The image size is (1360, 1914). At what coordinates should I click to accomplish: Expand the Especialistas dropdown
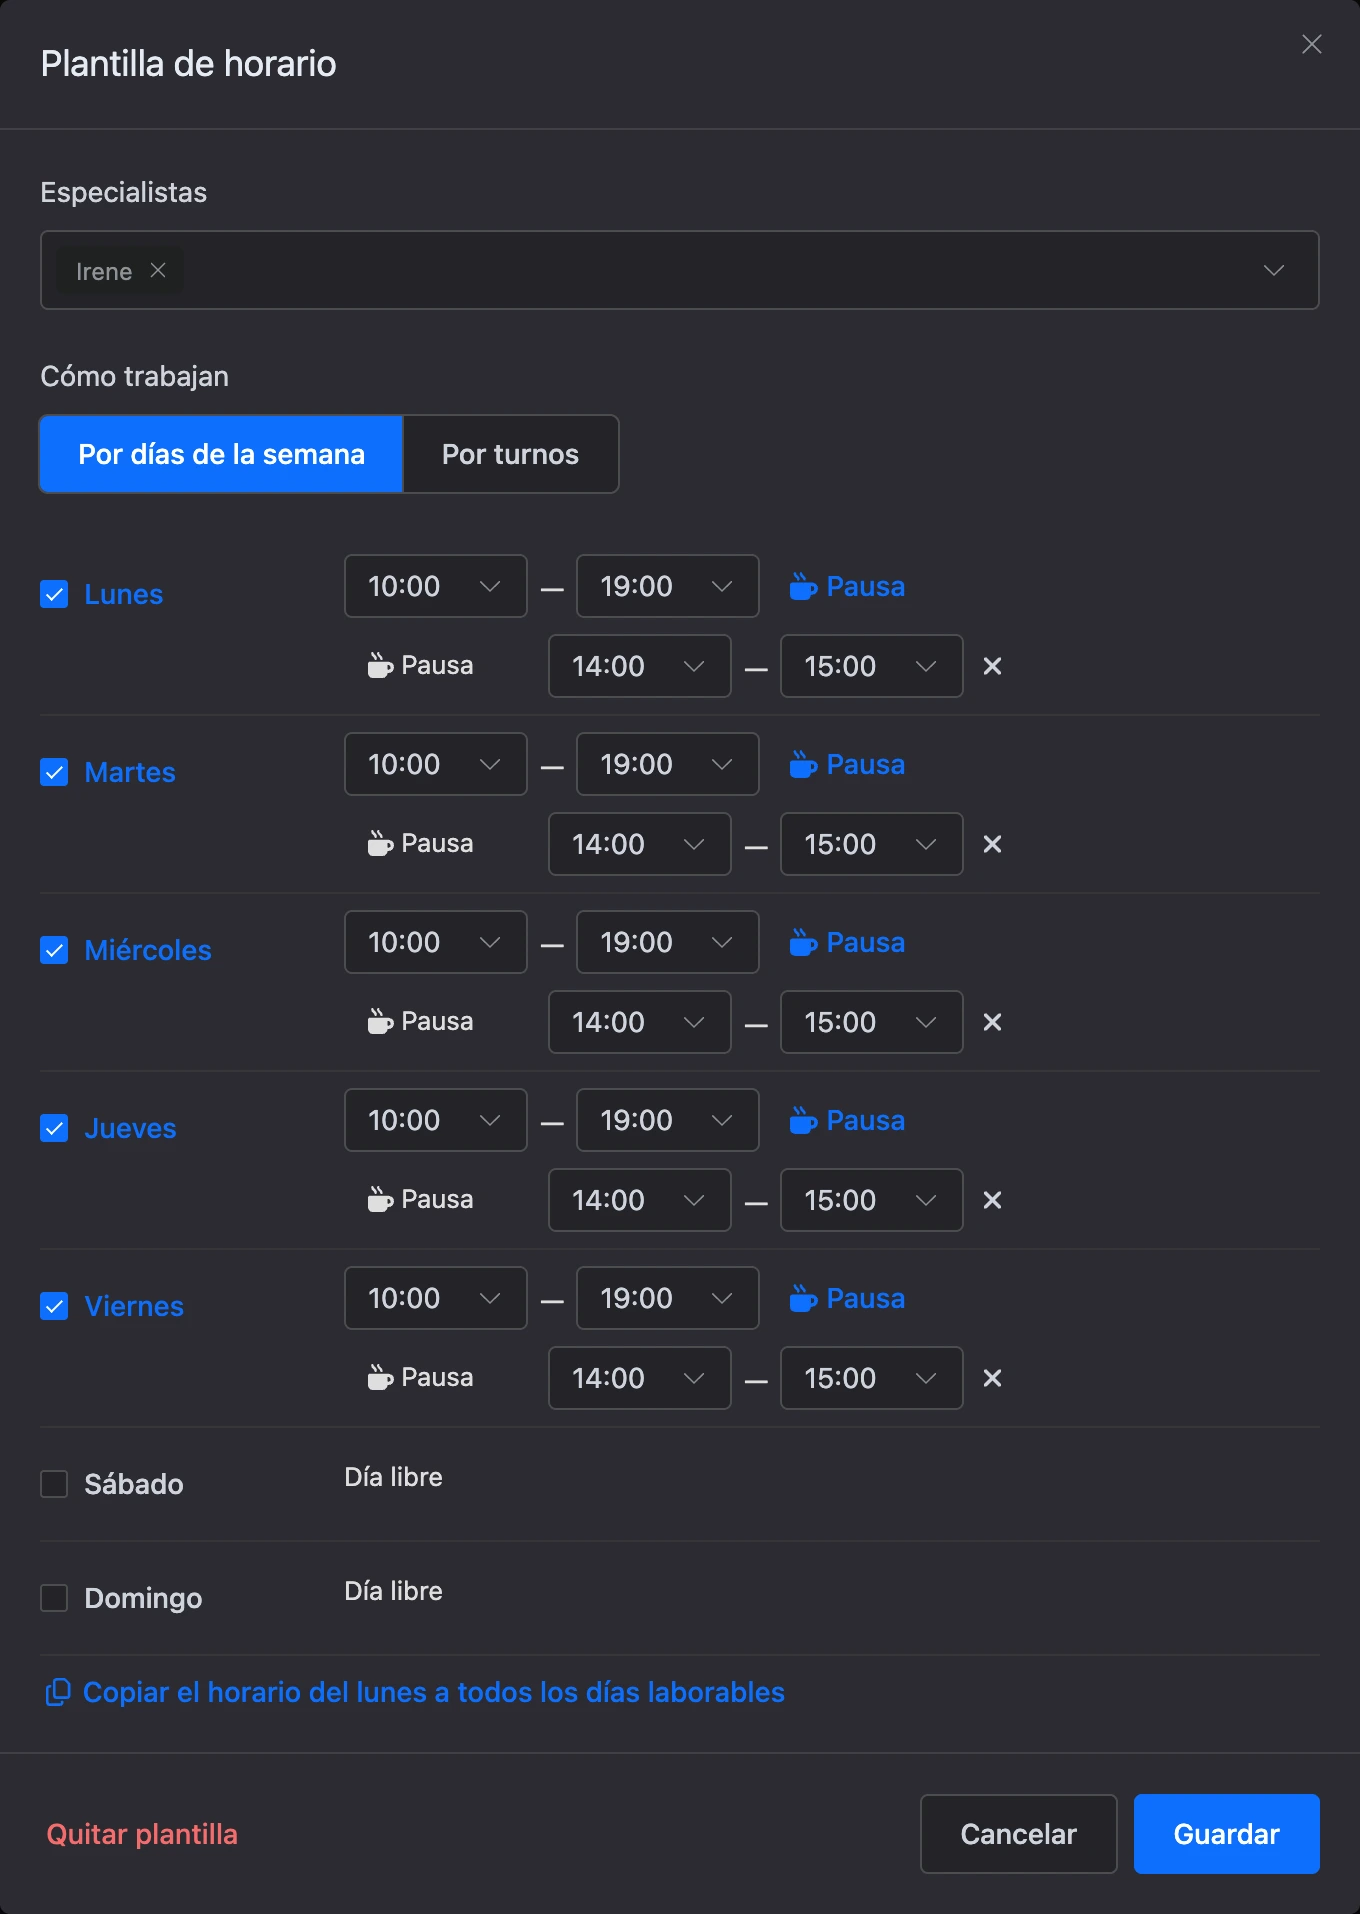[x=1273, y=270]
